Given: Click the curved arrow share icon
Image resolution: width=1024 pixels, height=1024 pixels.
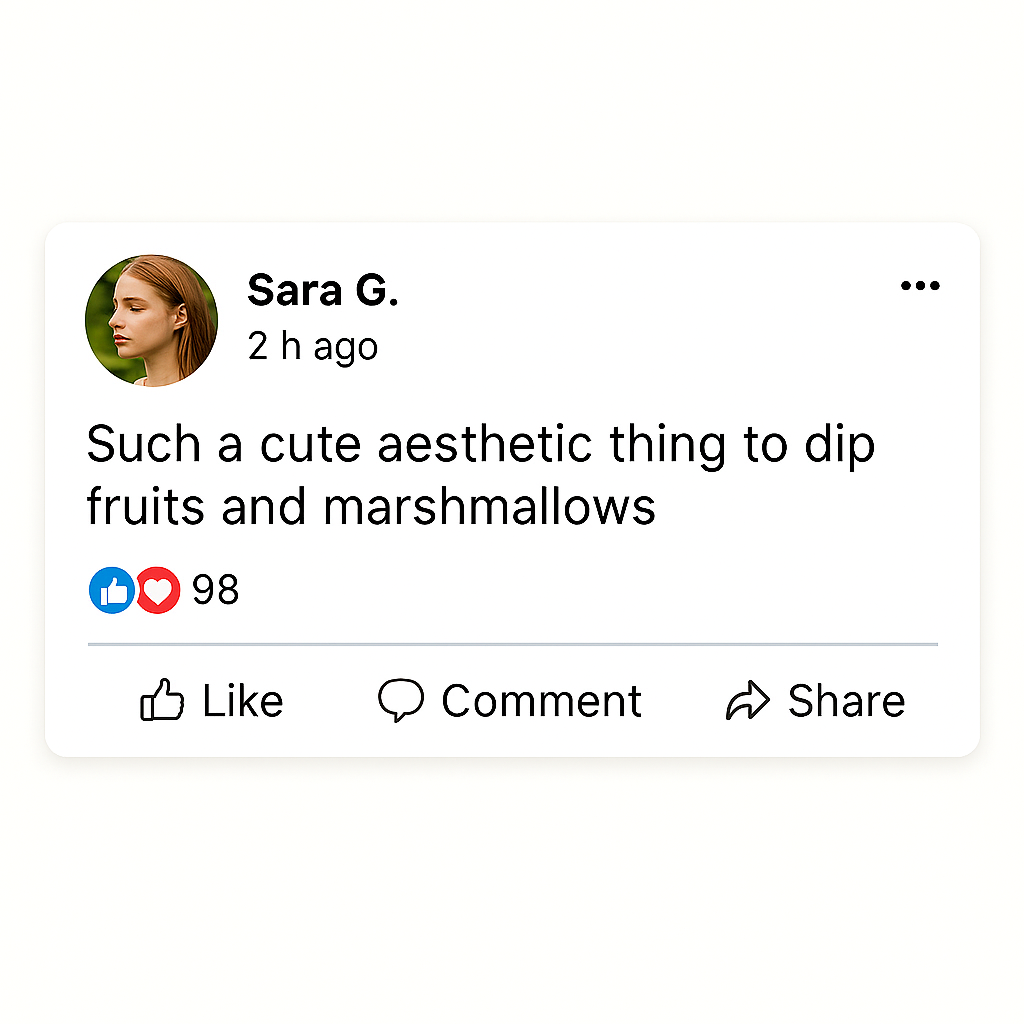Looking at the screenshot, I should tap(747, 702).
